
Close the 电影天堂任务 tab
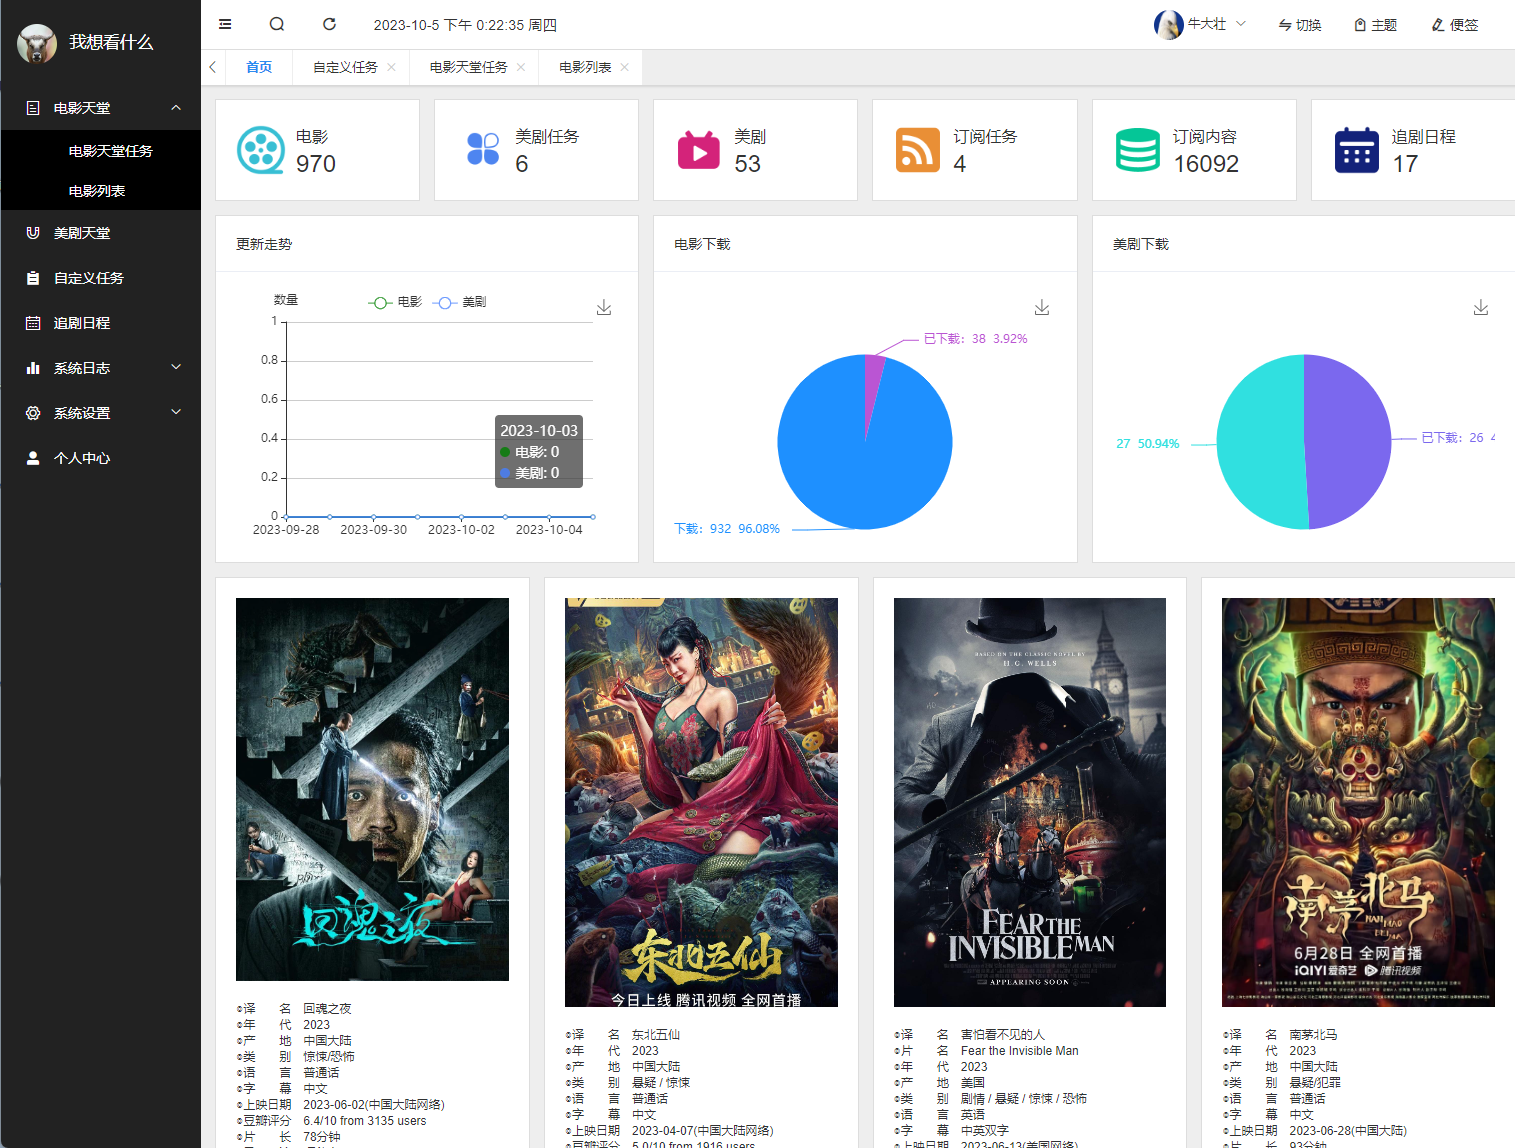click(x=521, y=67)
